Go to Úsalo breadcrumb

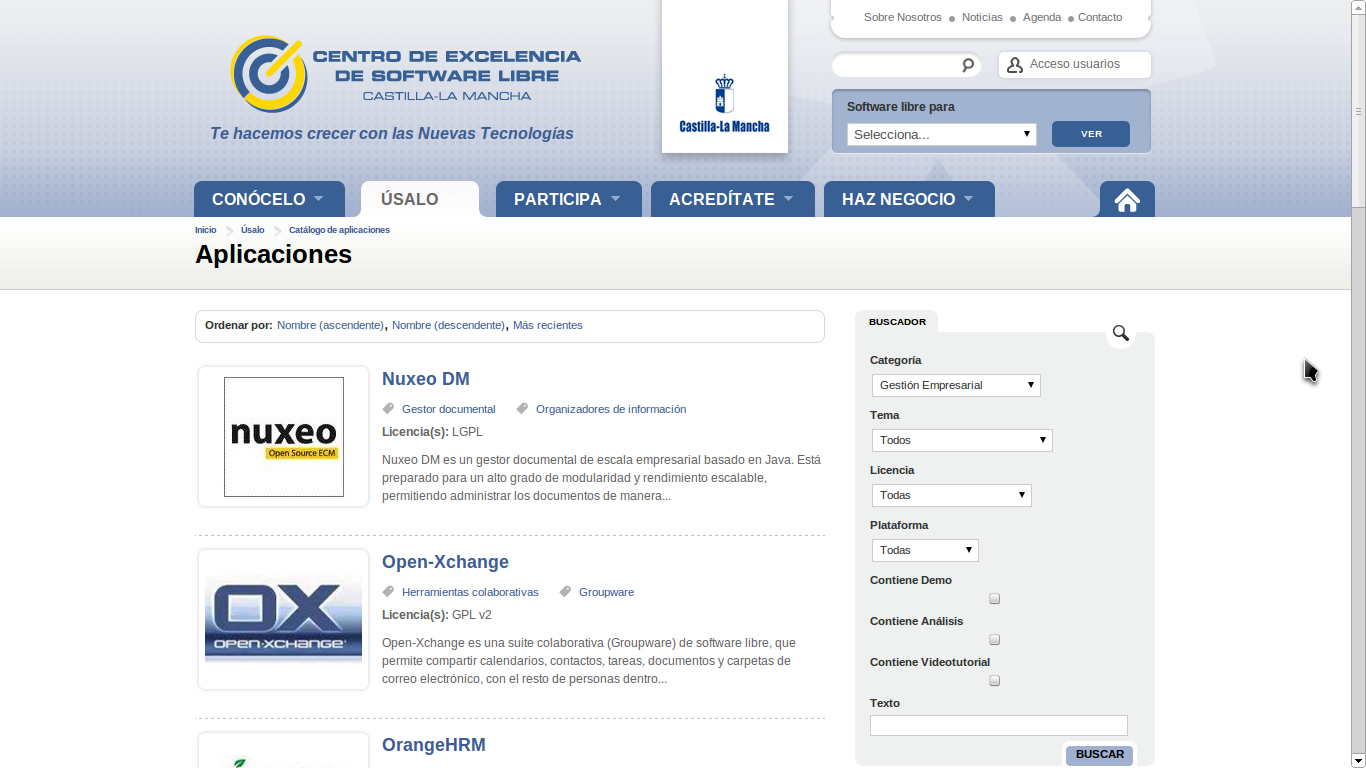tap(253, 230)
